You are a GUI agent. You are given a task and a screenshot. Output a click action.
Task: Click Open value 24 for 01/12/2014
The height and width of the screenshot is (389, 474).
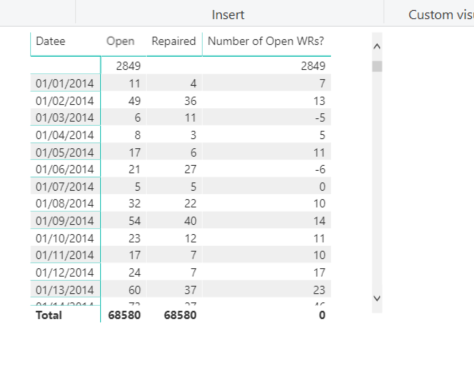coord(134,273)
